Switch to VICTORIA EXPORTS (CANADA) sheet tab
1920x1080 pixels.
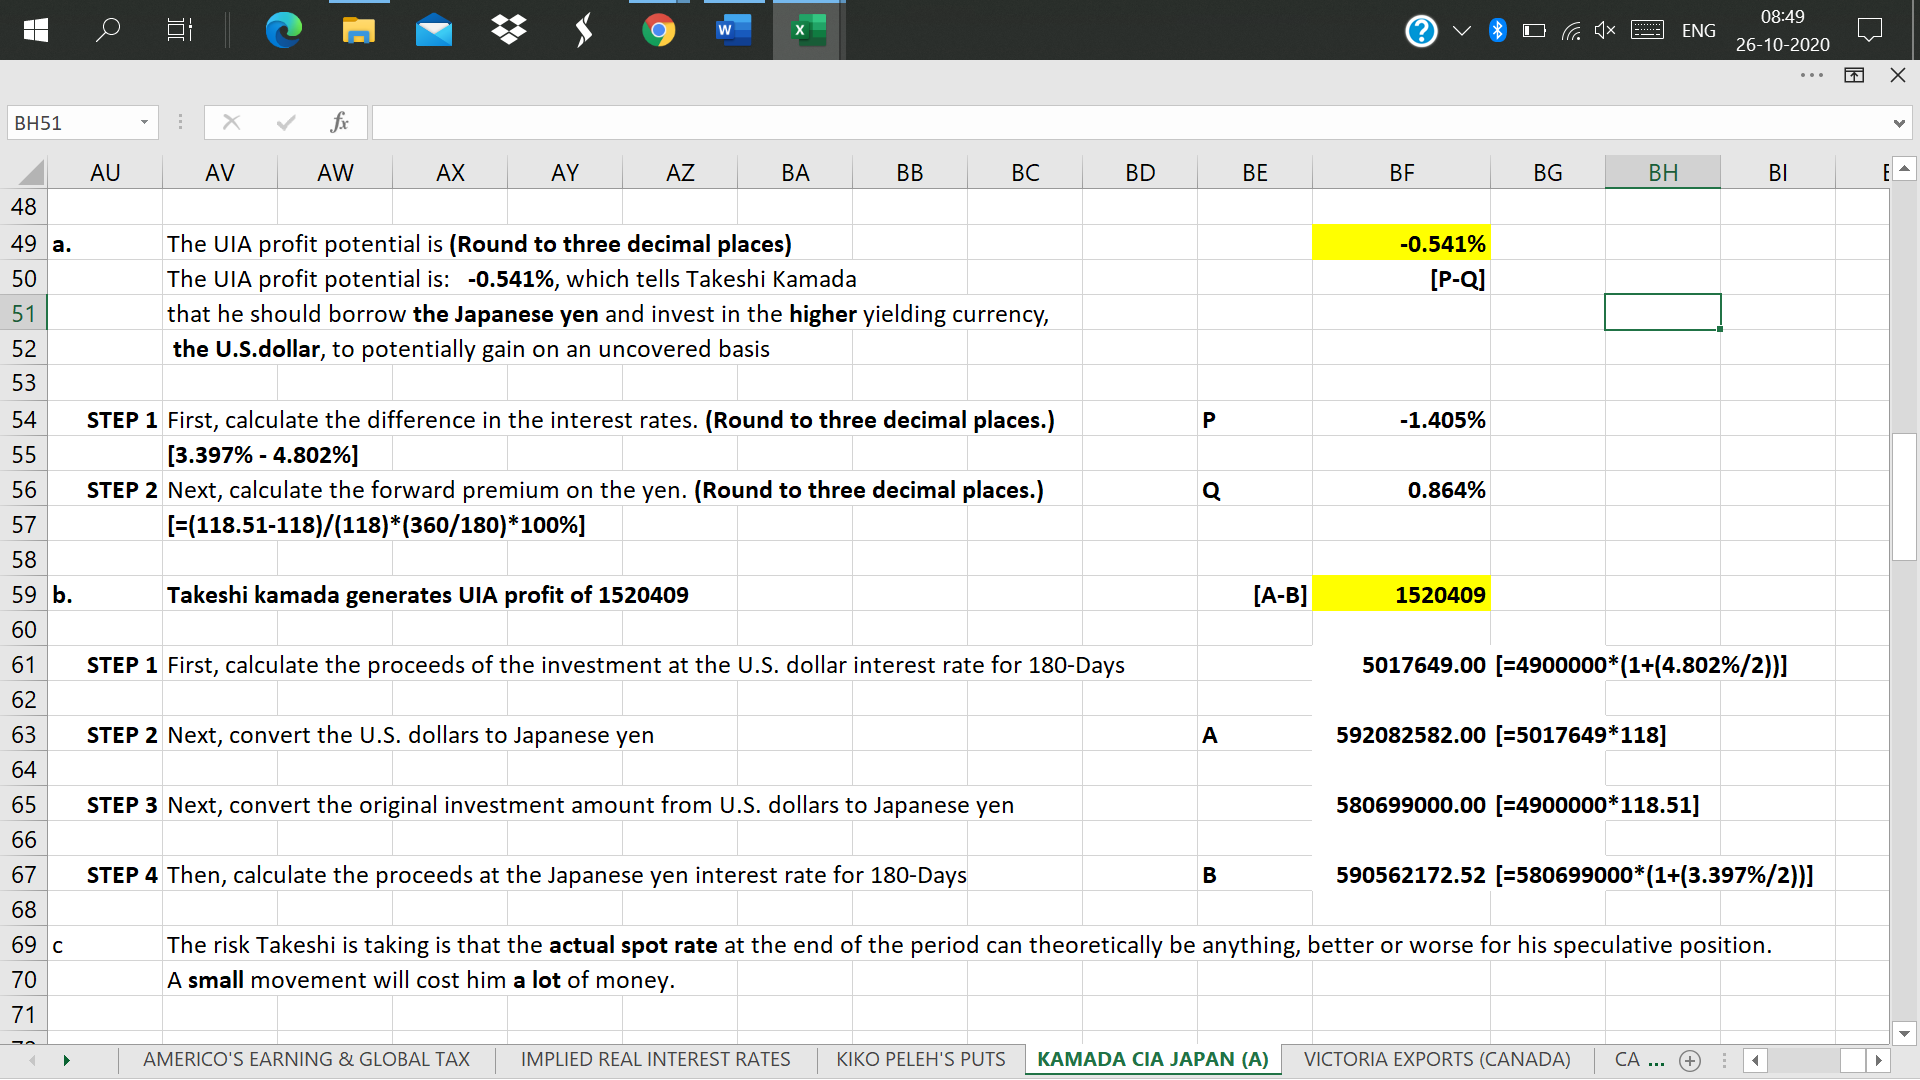pyautogui.click(x=1436, y=1059)
